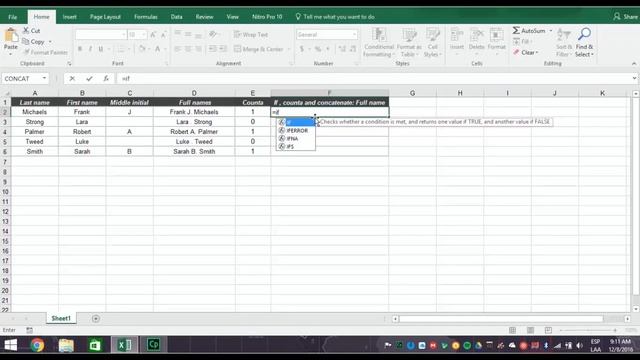Open the Nitro Pro 10 tab
Image resolution: width=640 pixels, height=360 pixels.
click(267, 17)
